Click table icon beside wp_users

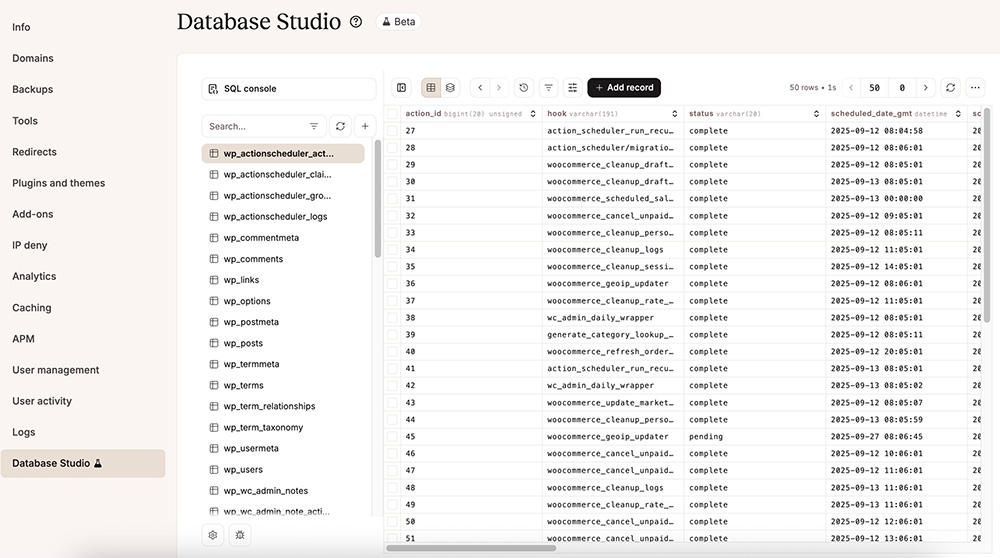click(214, 469)
